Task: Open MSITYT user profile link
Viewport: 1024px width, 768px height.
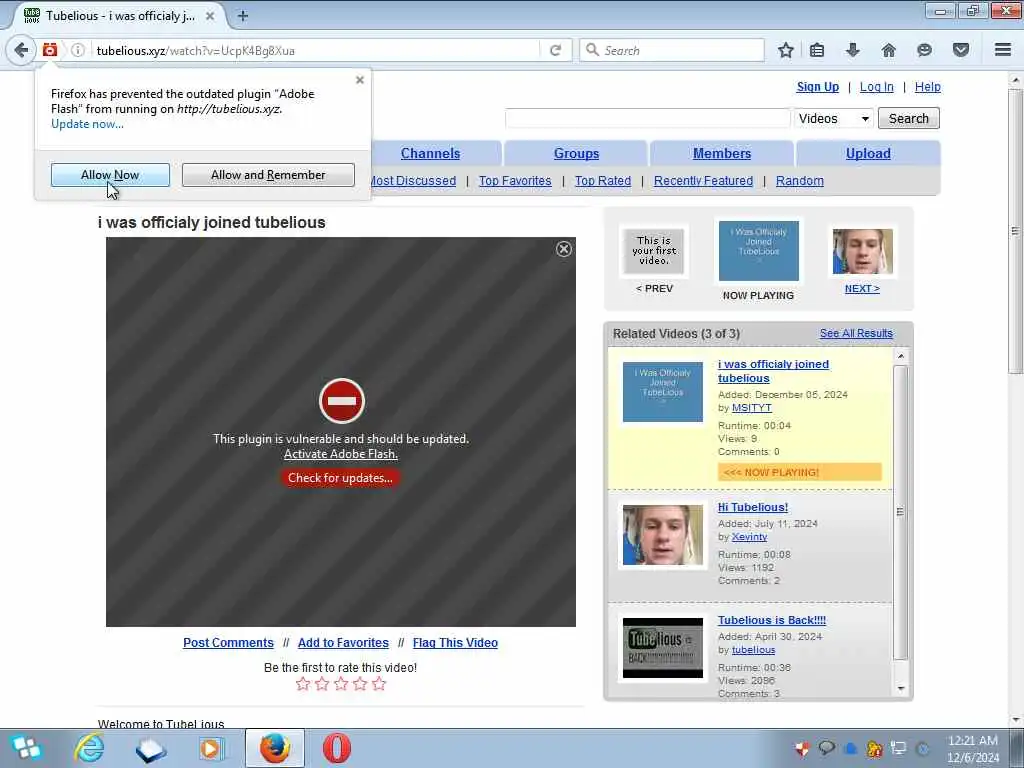Action: (x=752, y=408)
